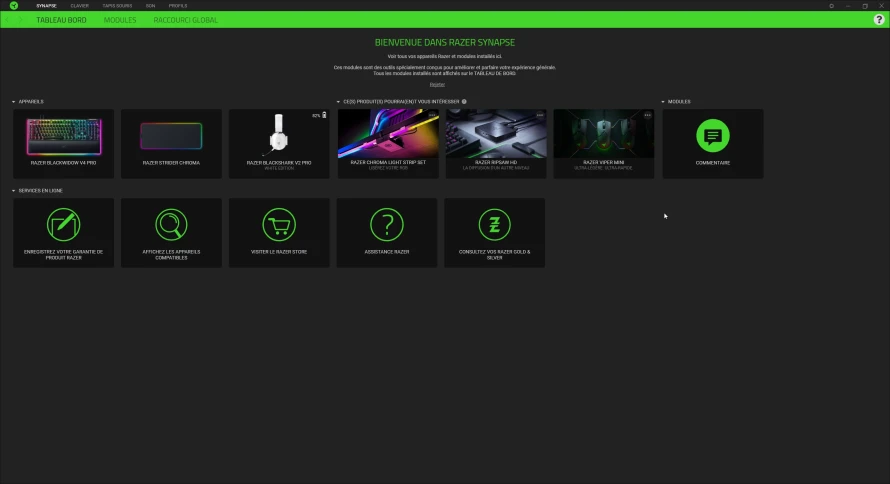Minimize the Synapse window
Image resolution: width=890 pixels, height=484 pixels.
[x=848, y=6]
